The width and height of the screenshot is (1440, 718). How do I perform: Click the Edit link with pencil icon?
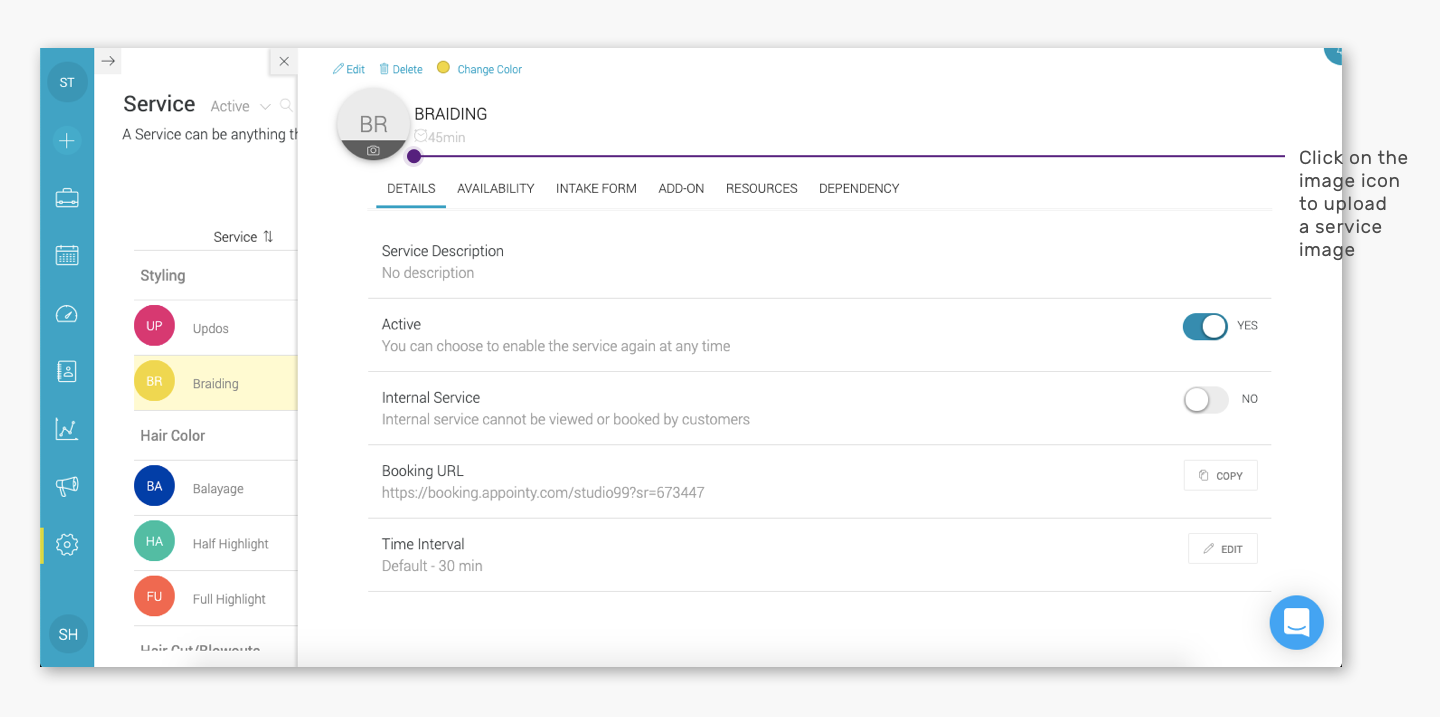349,69
